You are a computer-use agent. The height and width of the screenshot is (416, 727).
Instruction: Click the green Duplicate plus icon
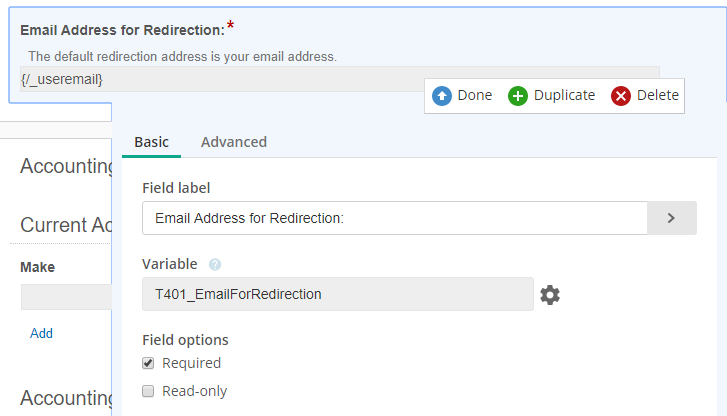coord(518,96)
